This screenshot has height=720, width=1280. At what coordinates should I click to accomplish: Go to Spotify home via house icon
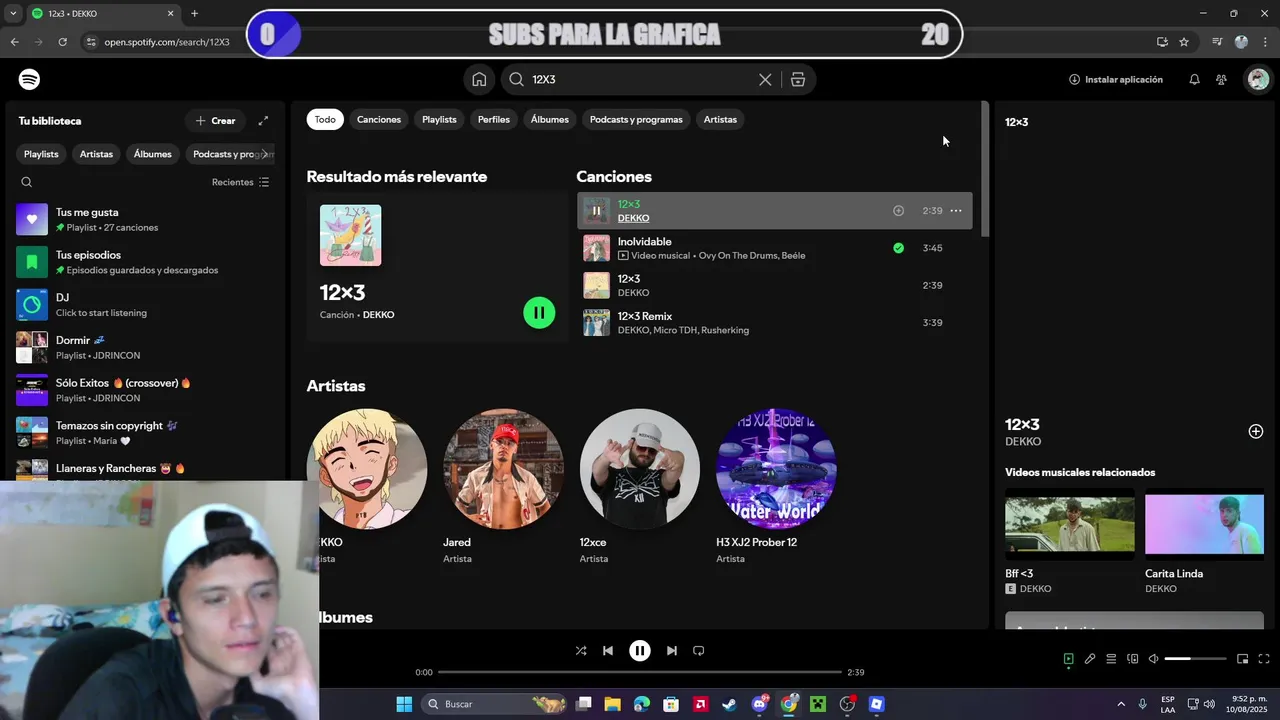pos(479,79)
